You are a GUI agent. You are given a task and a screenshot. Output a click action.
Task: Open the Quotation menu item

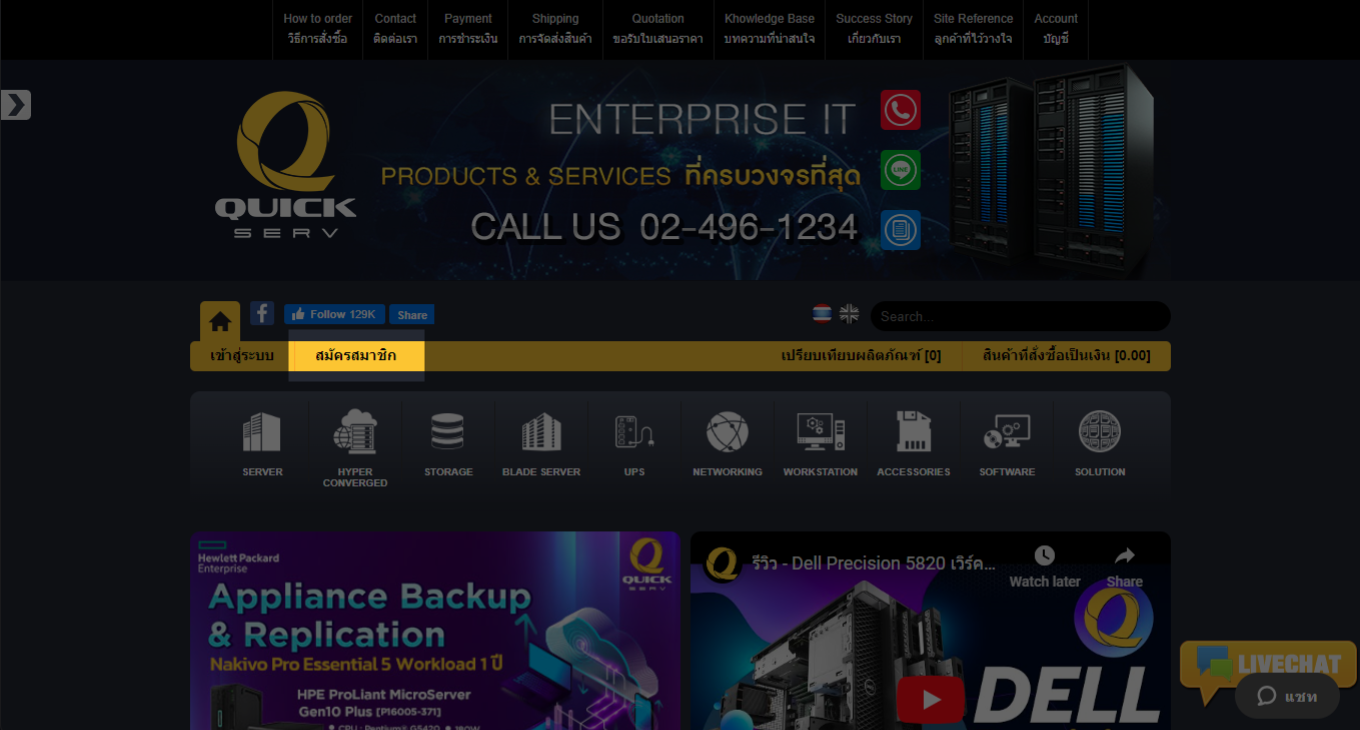pyautogui.click(x=658, y=29)
